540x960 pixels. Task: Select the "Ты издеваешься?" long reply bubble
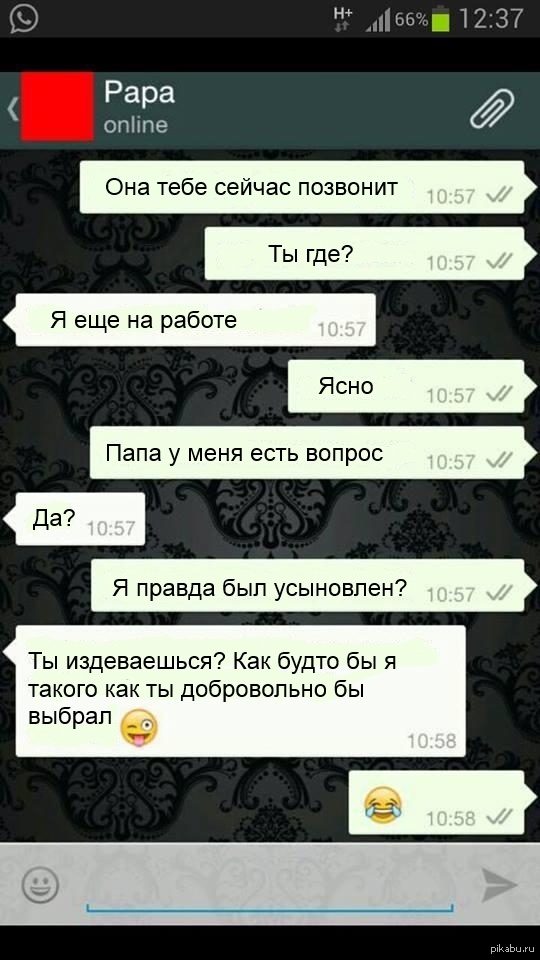point(238,691)
